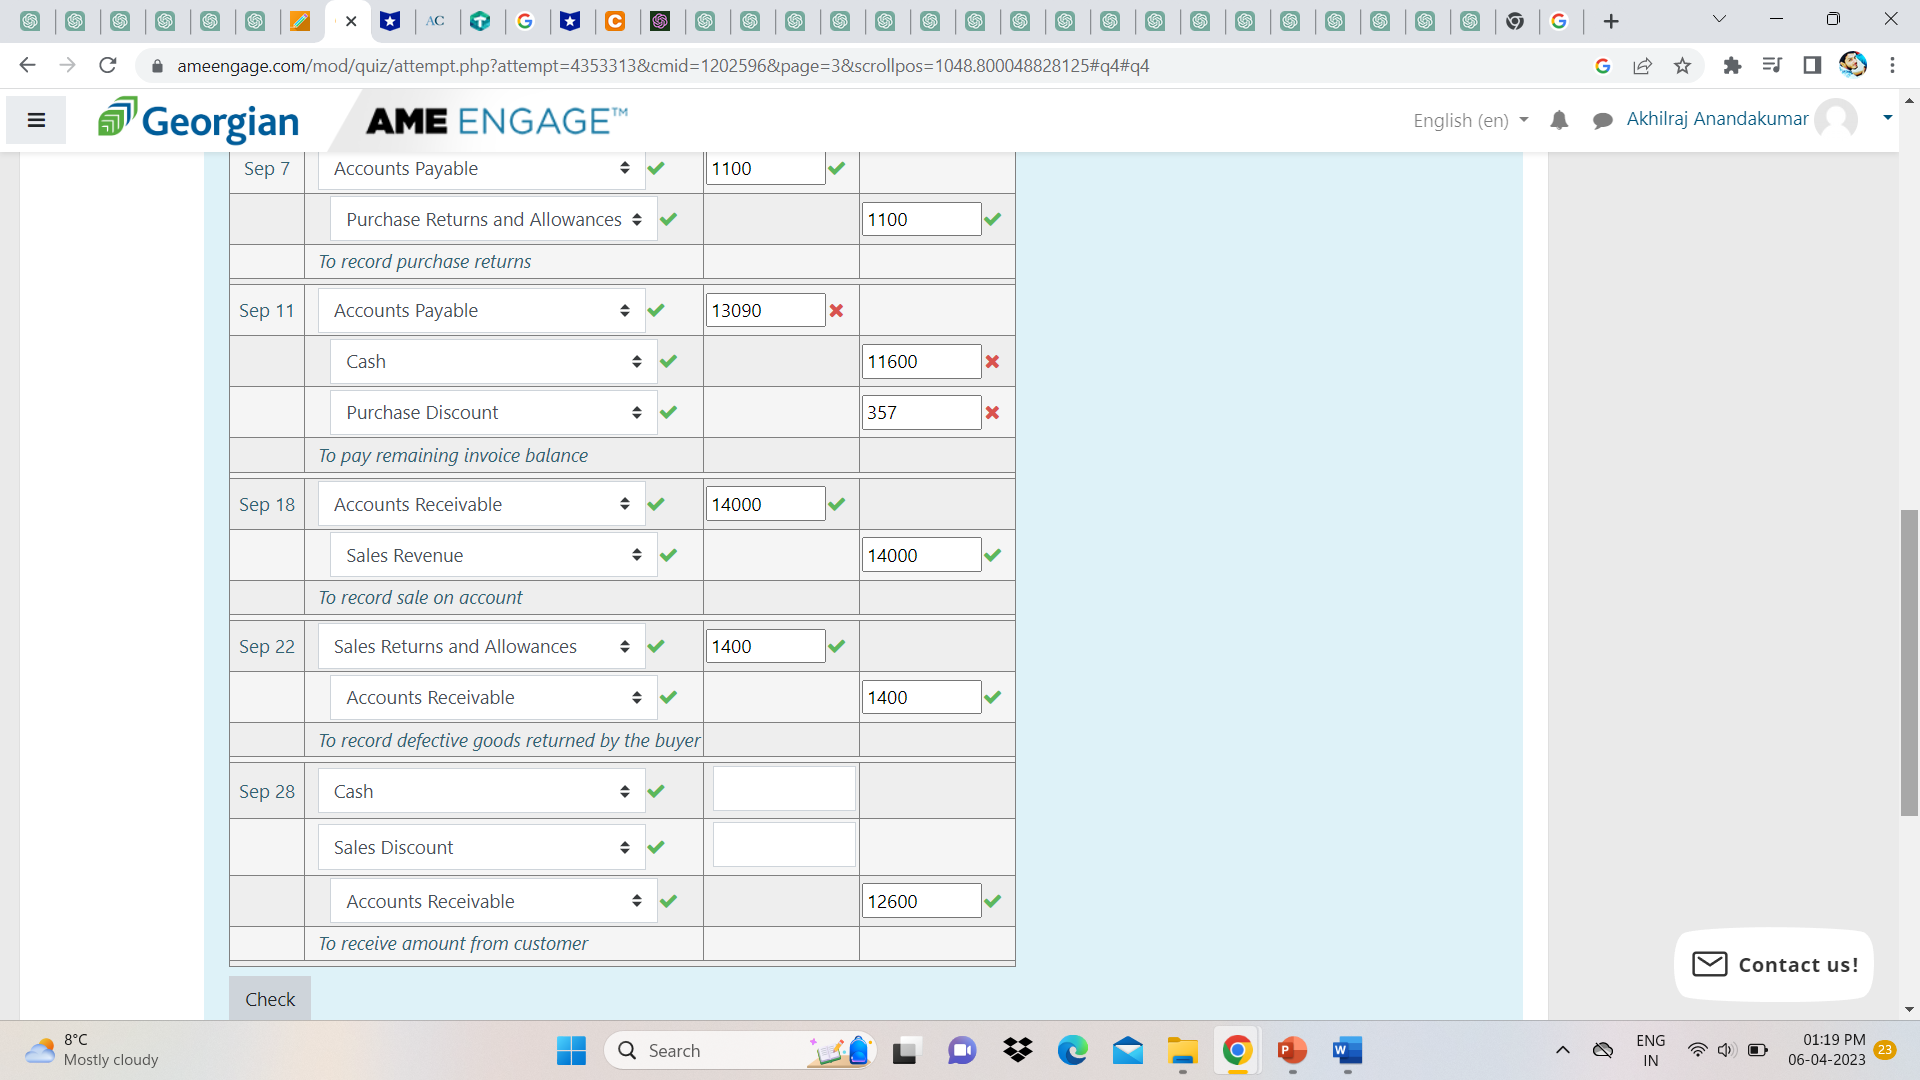Open Sales Returns and Allowances dropdown
Viewport: 1920px width, 1080px height.
tap(481, 647)
